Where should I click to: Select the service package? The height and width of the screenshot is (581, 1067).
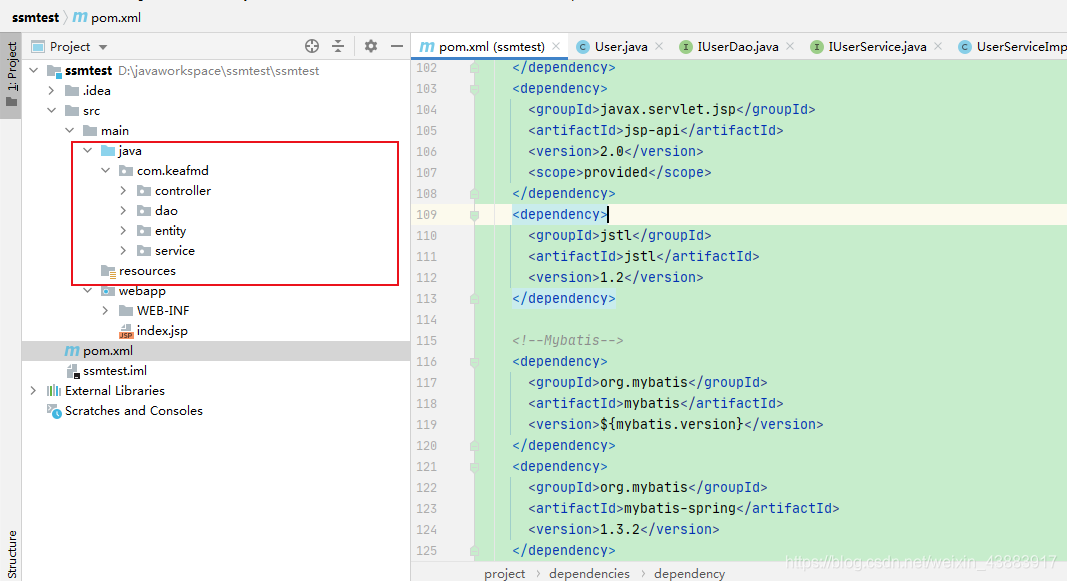pos(174,250)
